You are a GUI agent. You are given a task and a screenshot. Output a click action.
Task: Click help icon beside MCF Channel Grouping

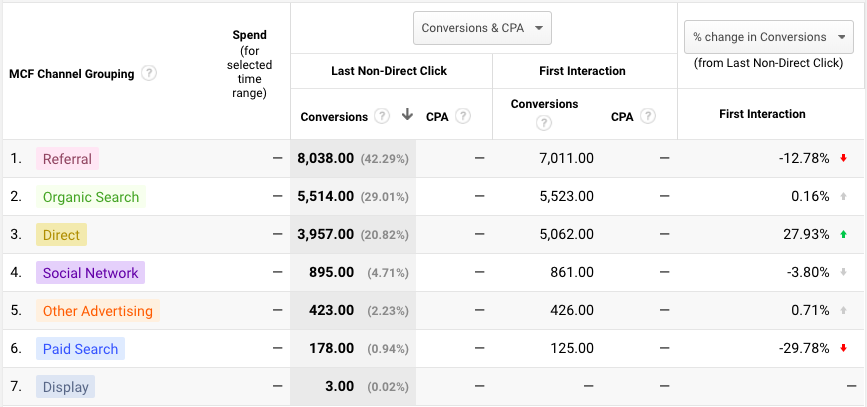[149, 73]
